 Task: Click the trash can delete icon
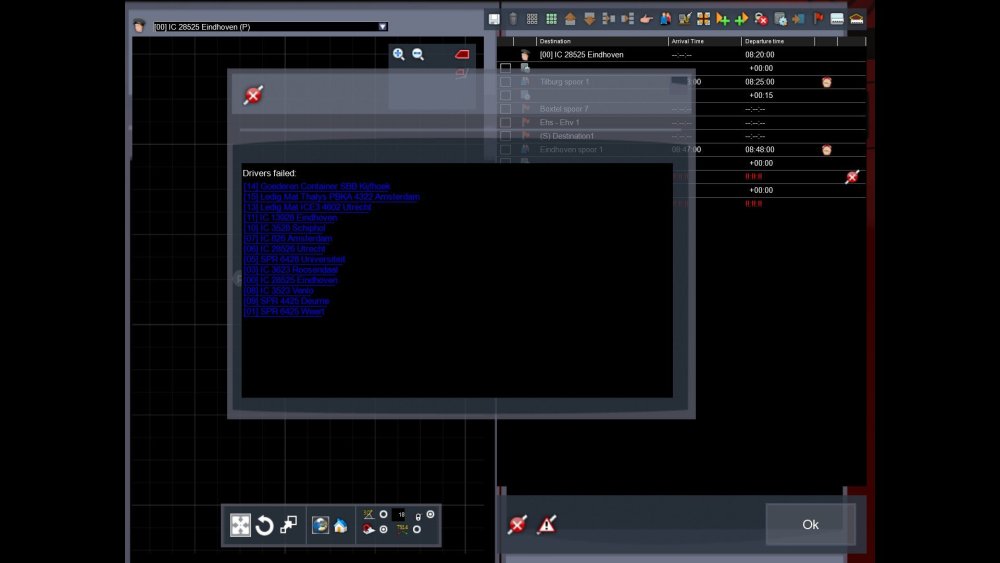coord(513,18)
